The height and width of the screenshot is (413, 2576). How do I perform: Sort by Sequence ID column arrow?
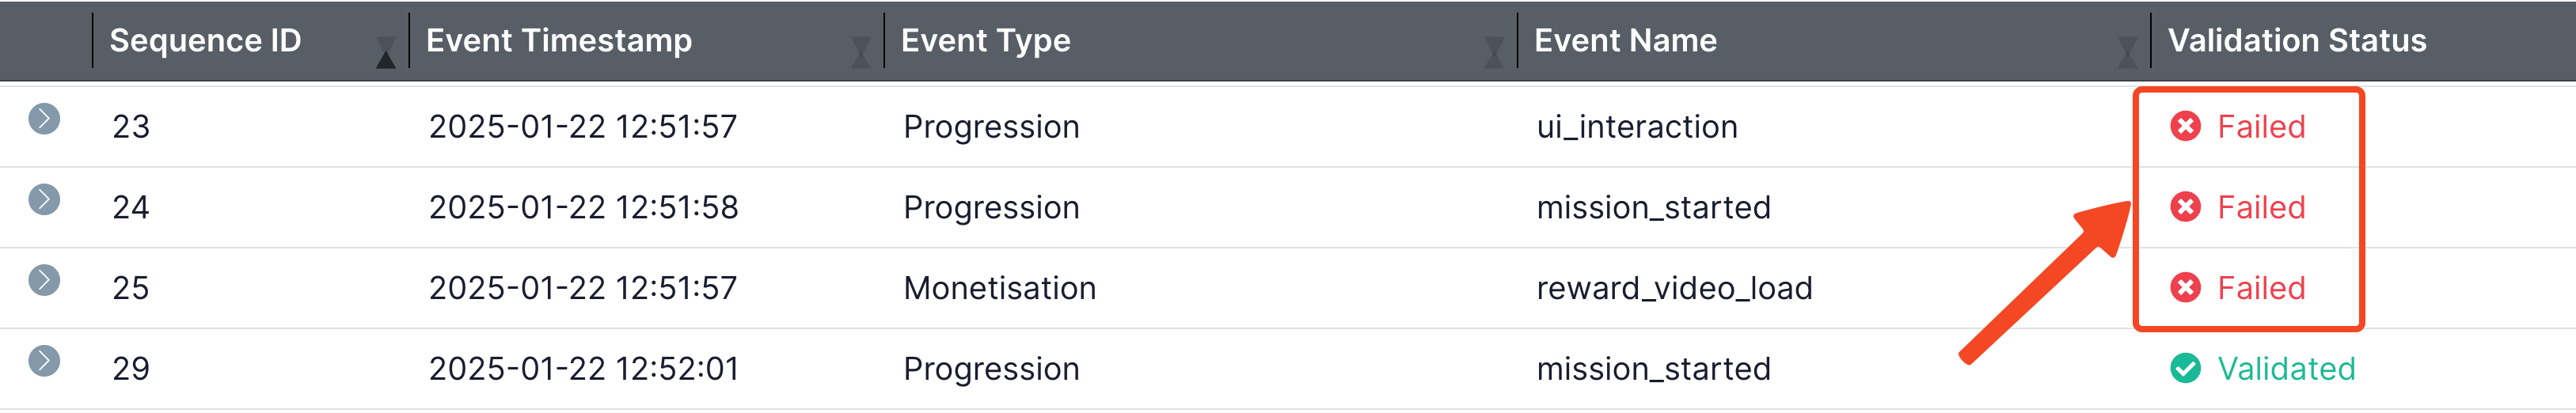click(386, 52)
